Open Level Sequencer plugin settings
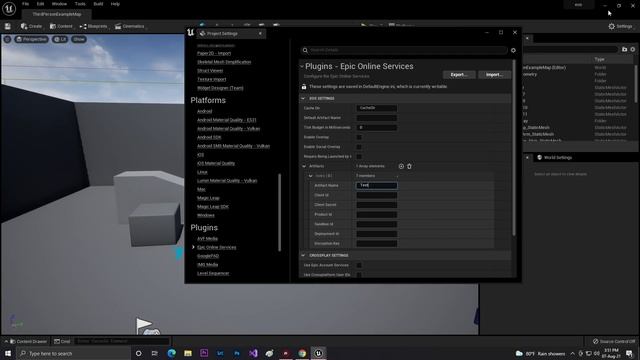This screenshot has height=360, width=640. (213, 273)
